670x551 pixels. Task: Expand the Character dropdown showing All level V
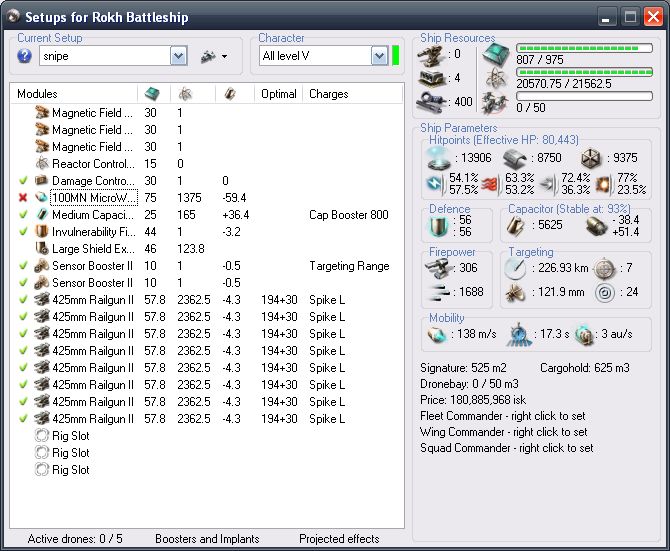(x=378, y=56)
